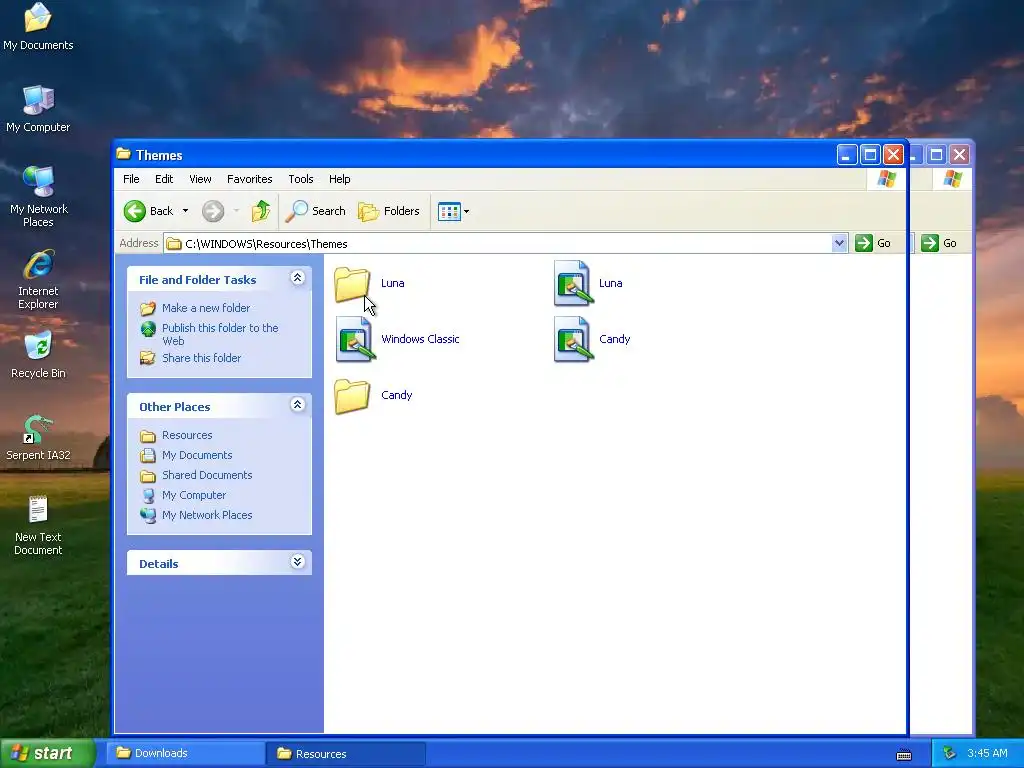The height and width of the screenshot is (768, 1024).
Task: Click Go button in the background window
Action: click(x=939, y=243)
